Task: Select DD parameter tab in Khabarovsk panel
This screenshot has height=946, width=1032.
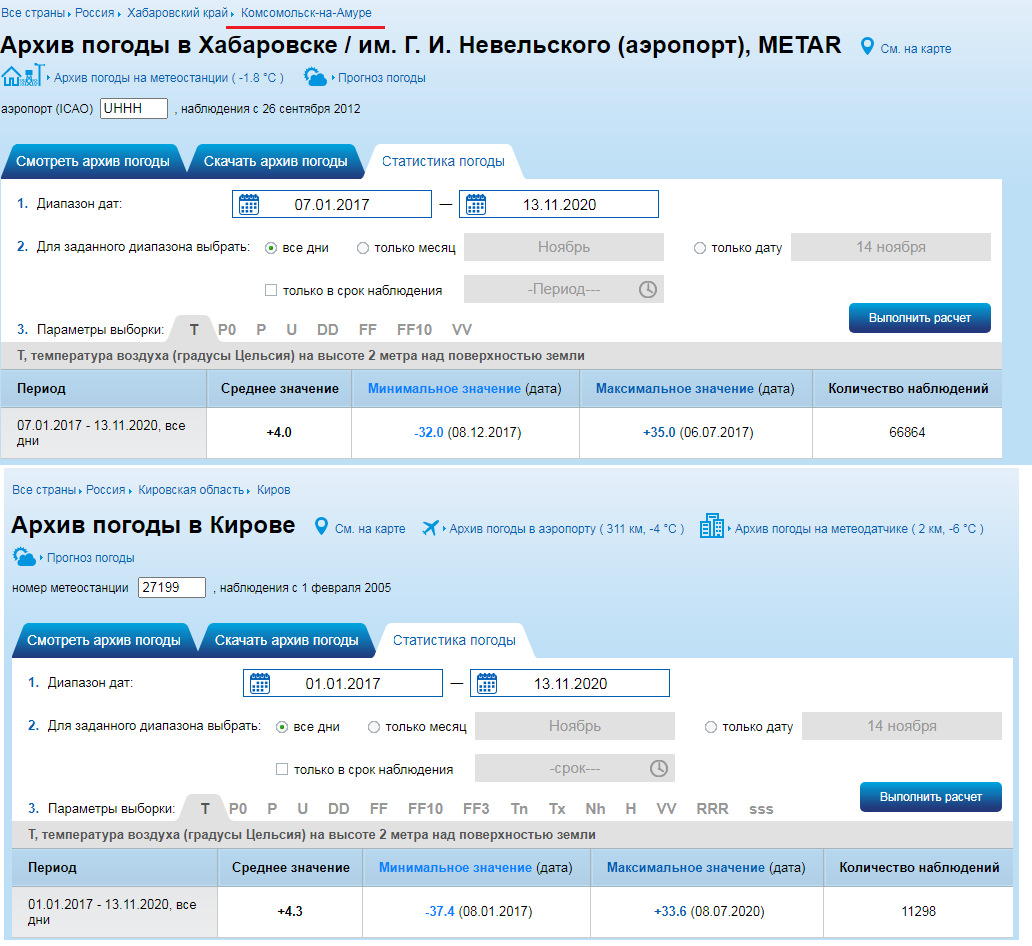Action: (328, 330)
